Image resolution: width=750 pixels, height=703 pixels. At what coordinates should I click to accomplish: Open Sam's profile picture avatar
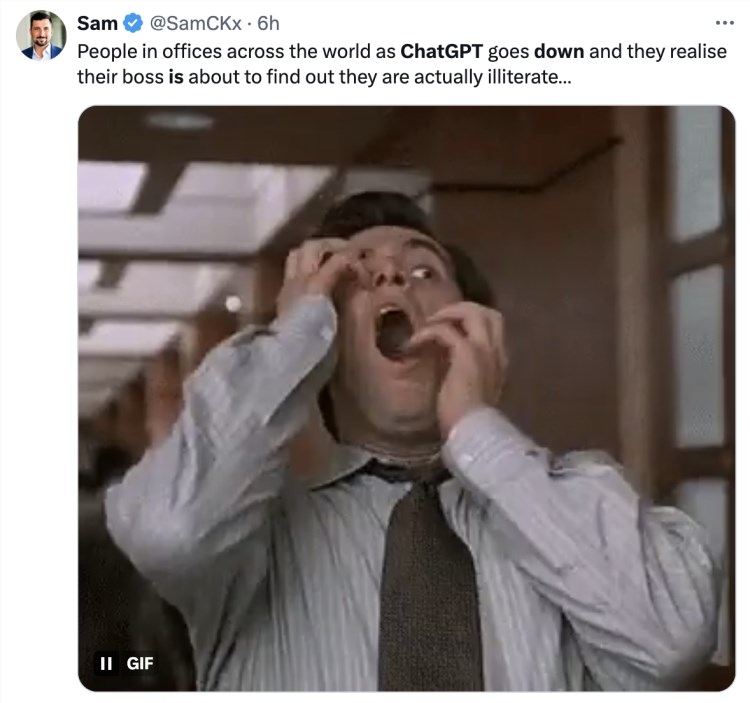pyautogui.click(x=40, y=35)
